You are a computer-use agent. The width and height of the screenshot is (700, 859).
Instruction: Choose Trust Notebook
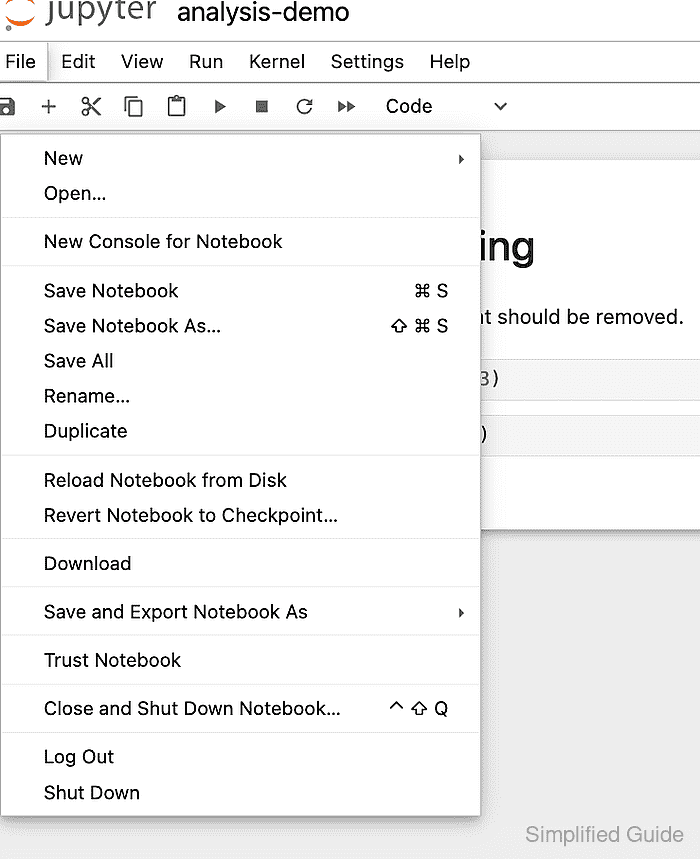(x=240, y=660)
